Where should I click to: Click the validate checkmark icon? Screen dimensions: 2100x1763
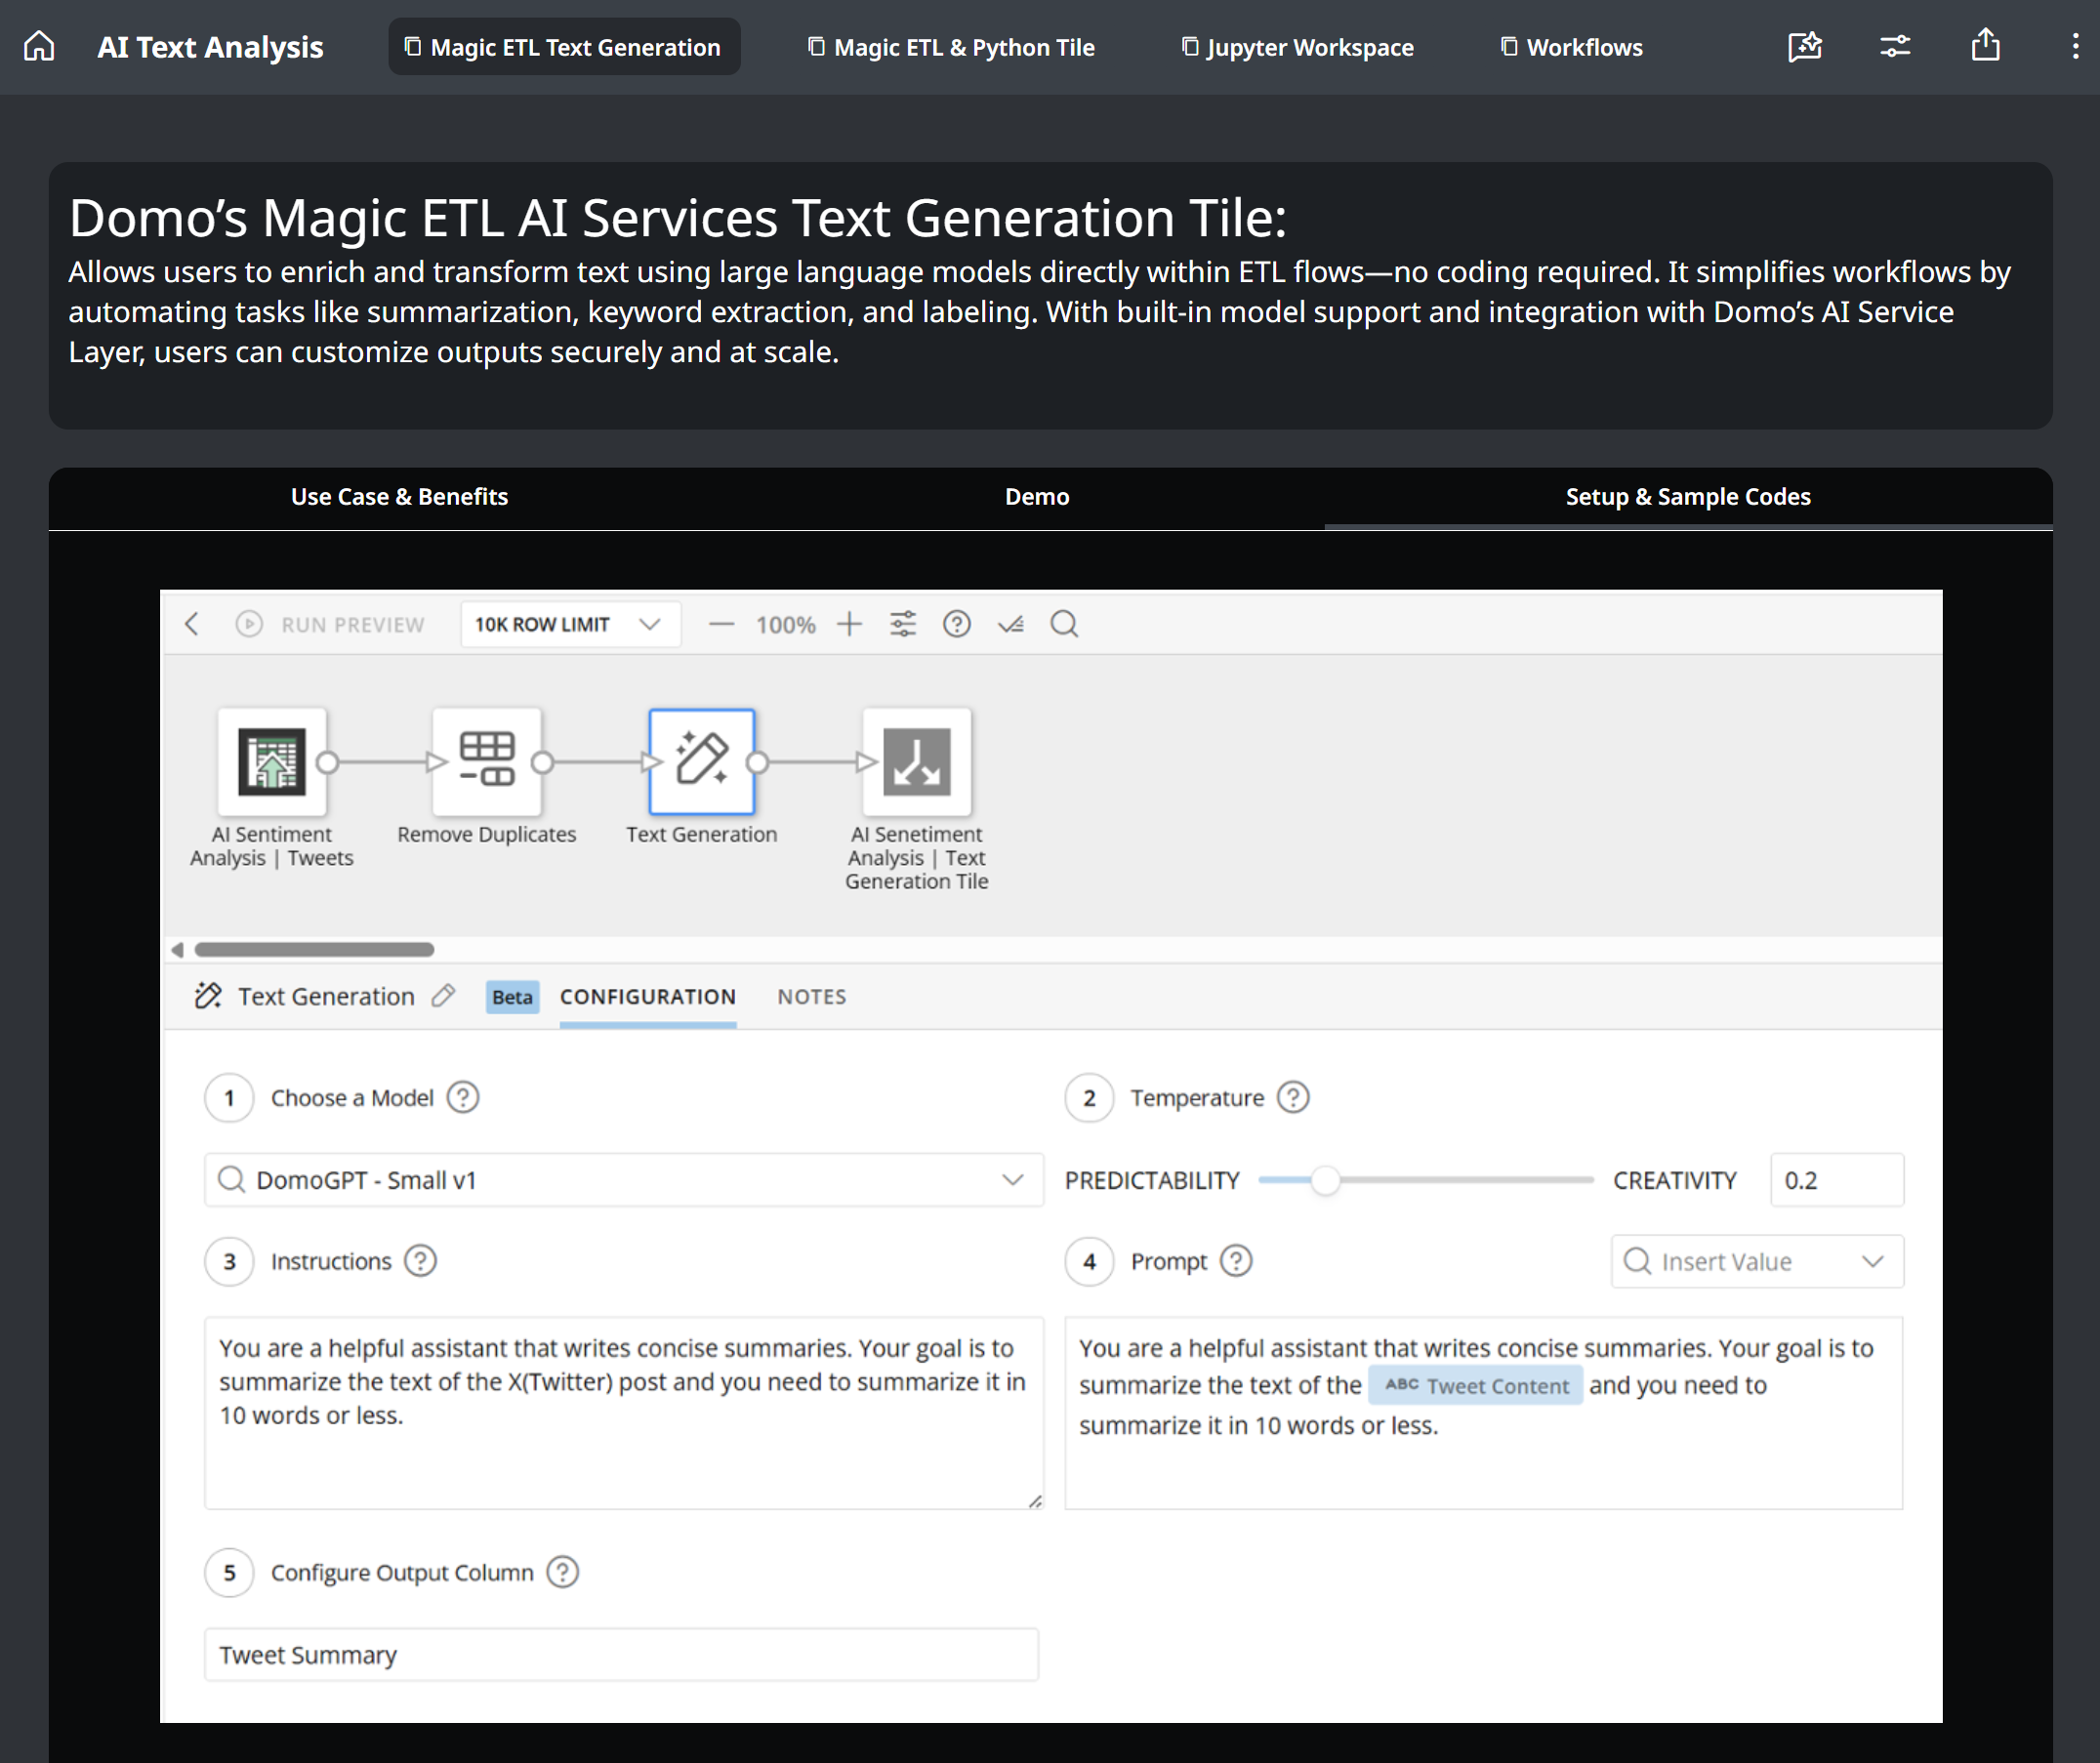point(1011,624)
